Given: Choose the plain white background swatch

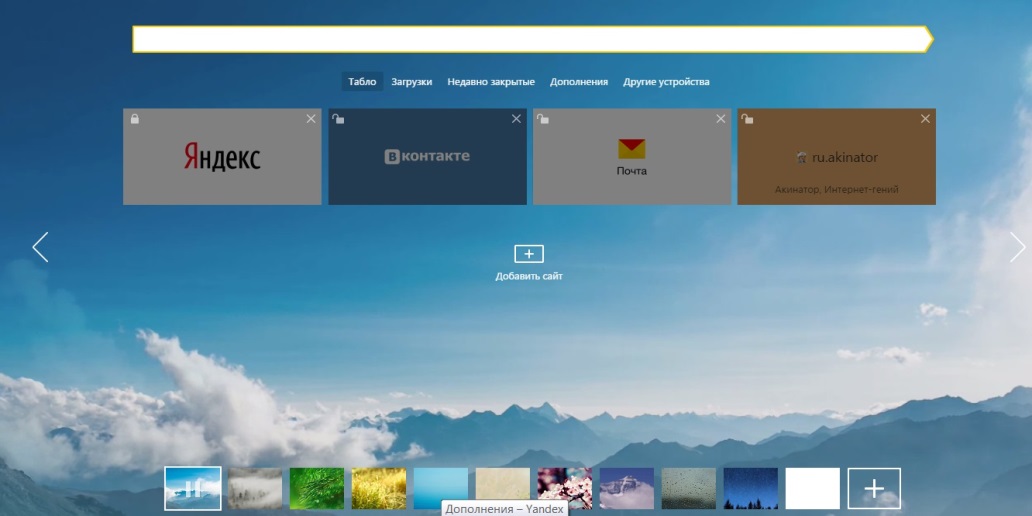Looking at the screenshot, I should click(812, 489).
